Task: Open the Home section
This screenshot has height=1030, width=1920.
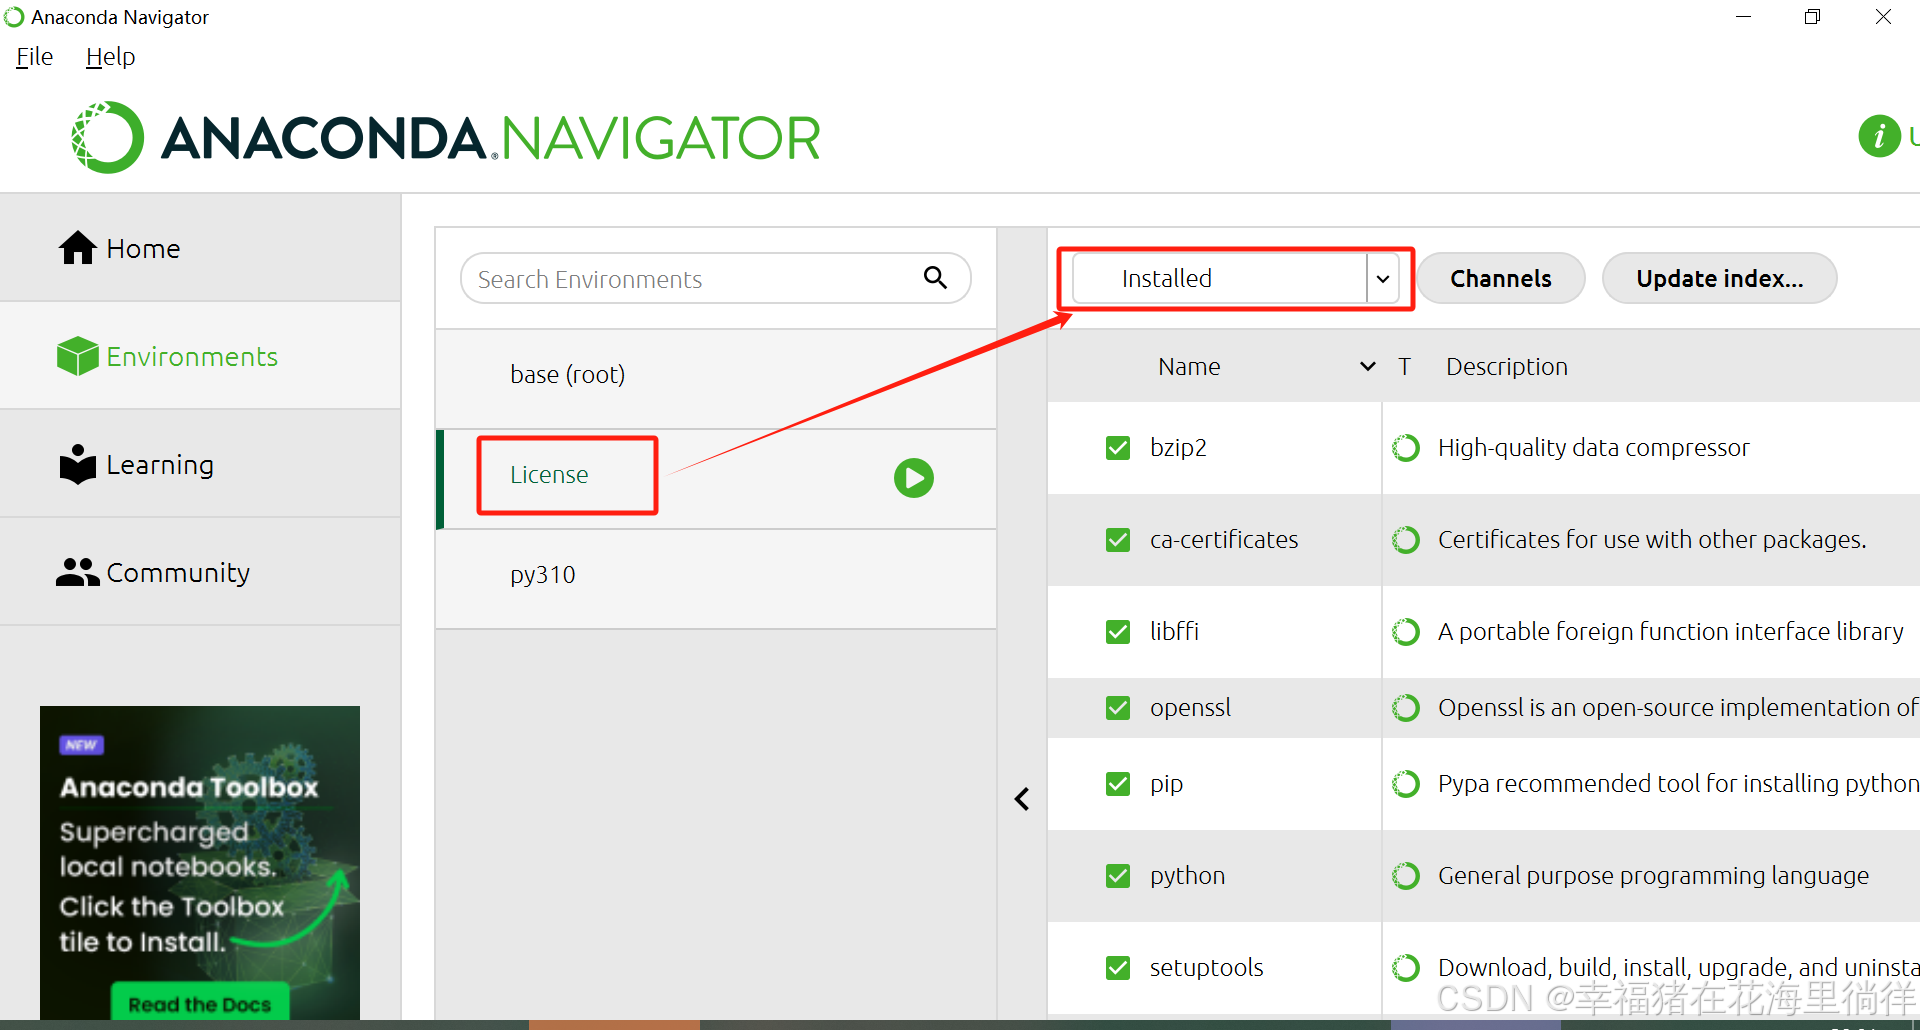Action: 200,248
